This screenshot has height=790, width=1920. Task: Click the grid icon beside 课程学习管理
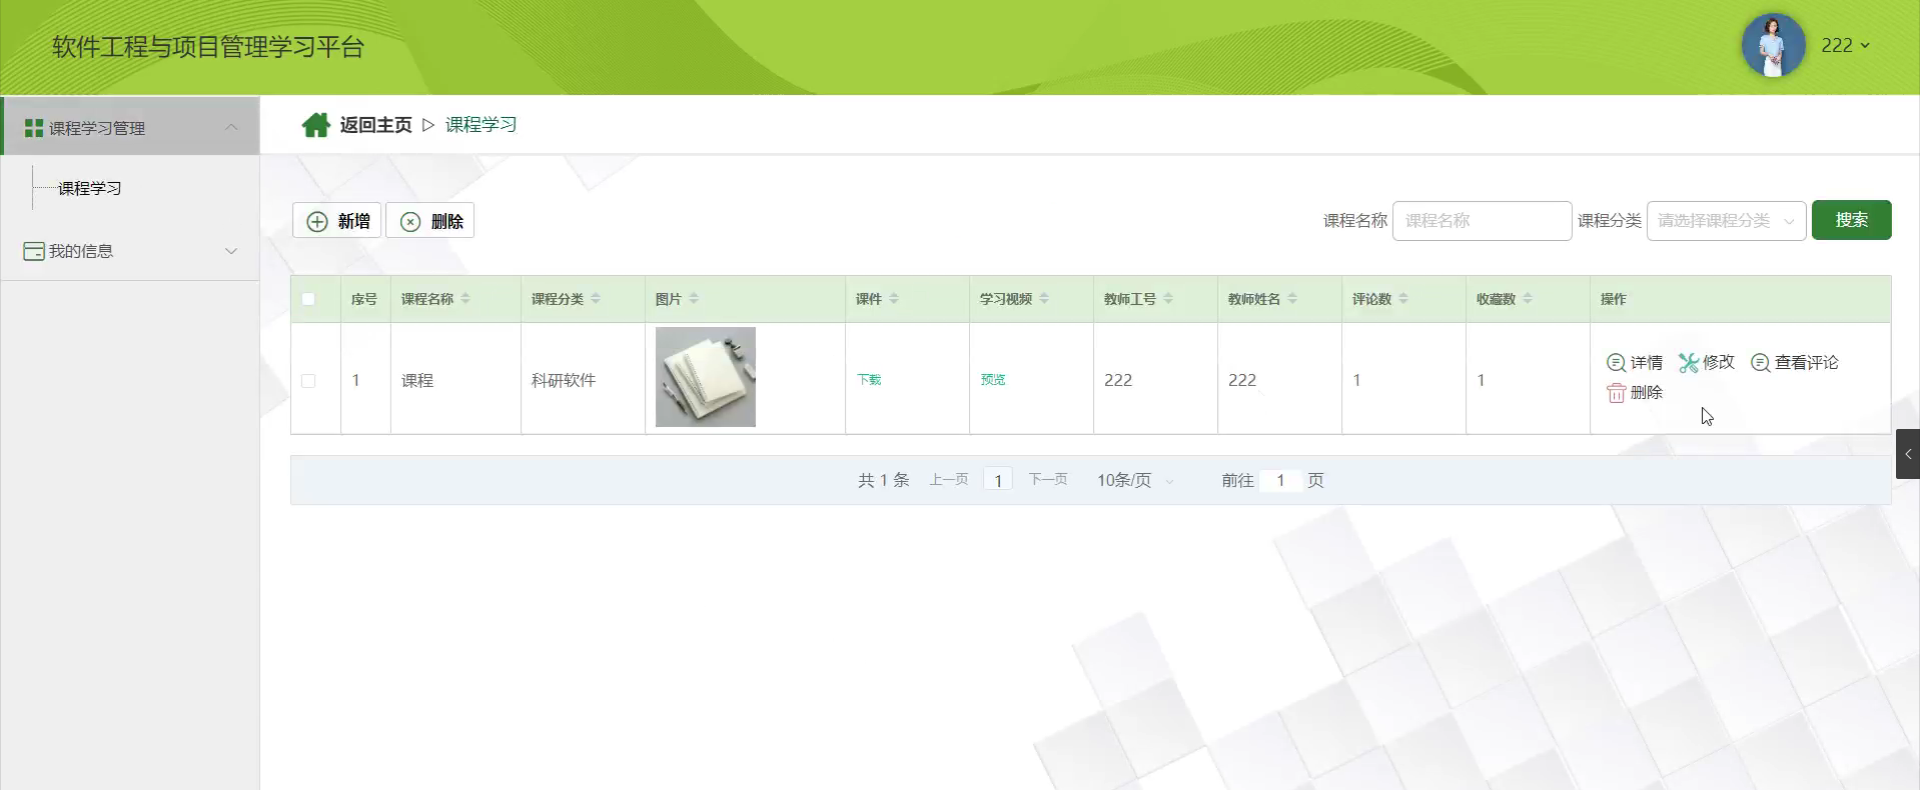click(34, 128)
